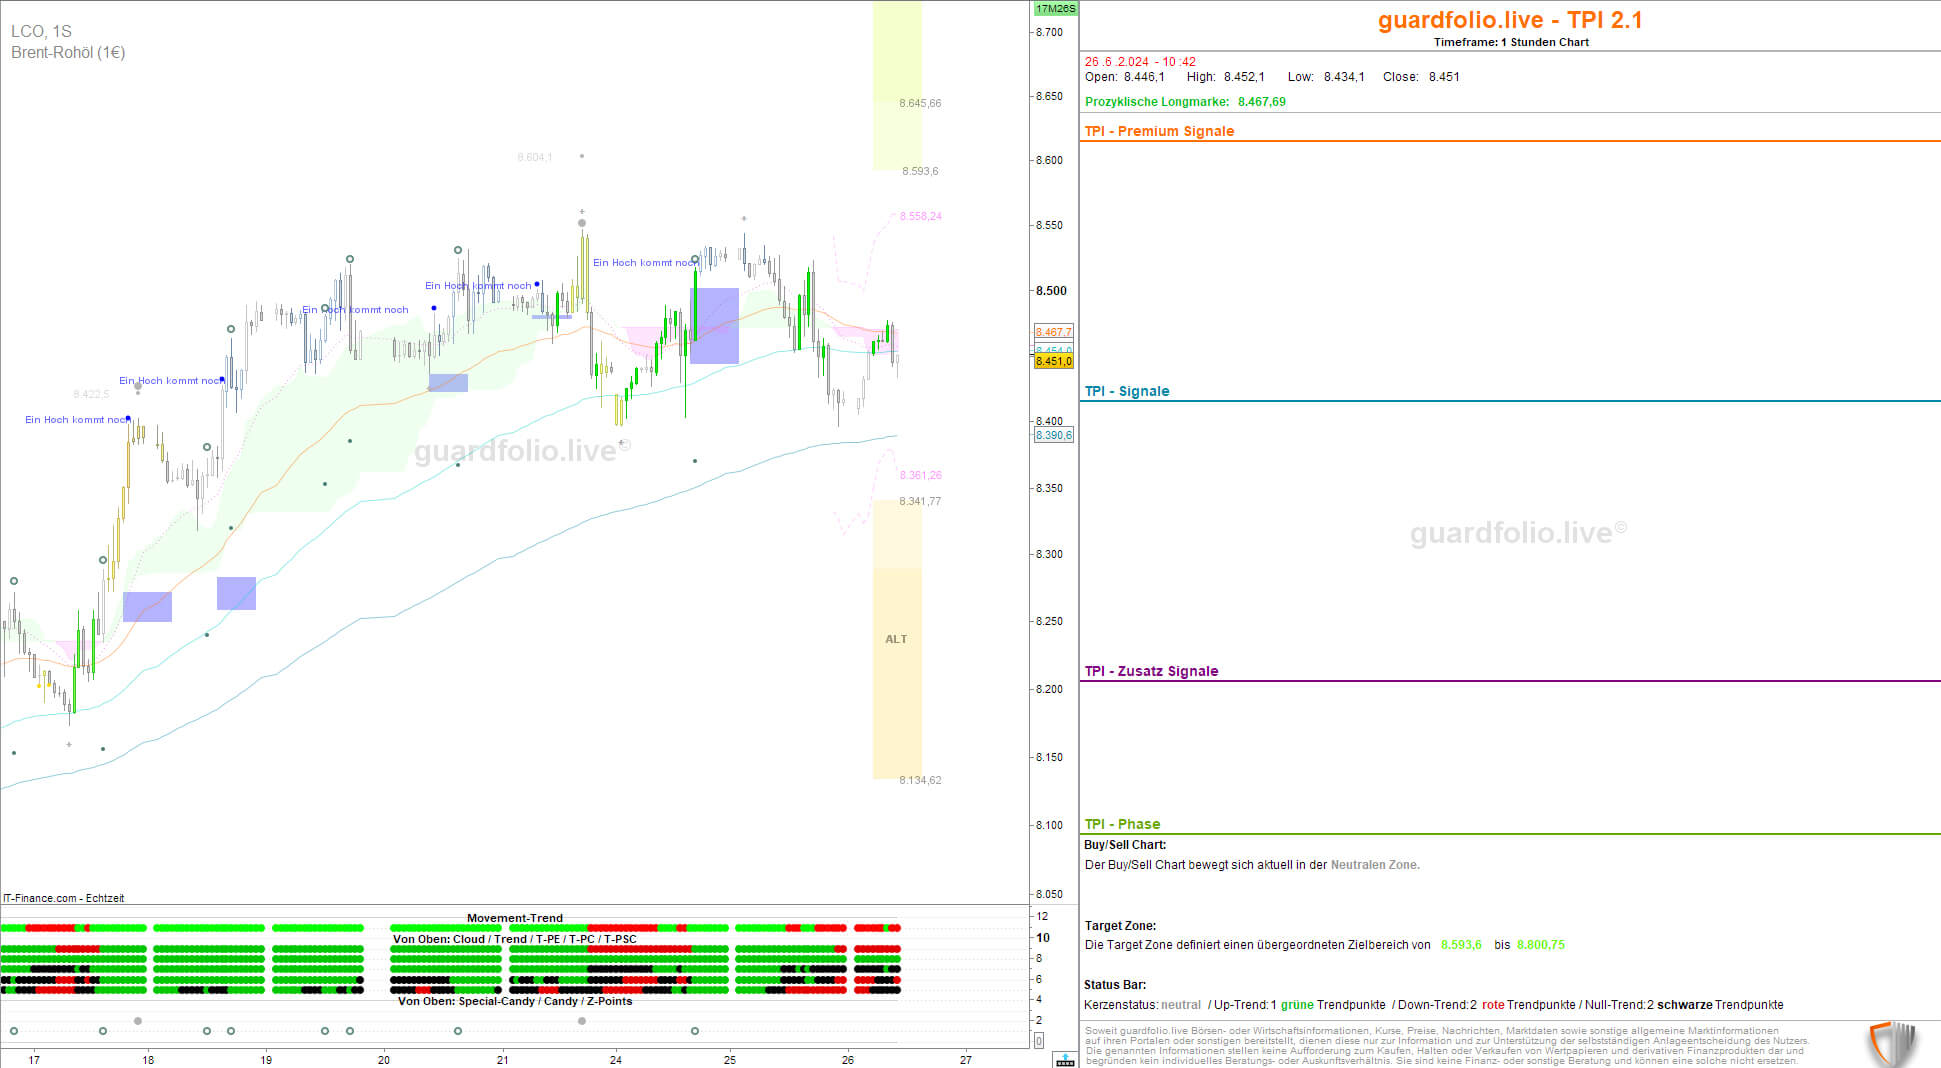Viewport: 1941px width, 1068px height.
Task: Click date 27 on the time axis
Action: coord(966,1060)
